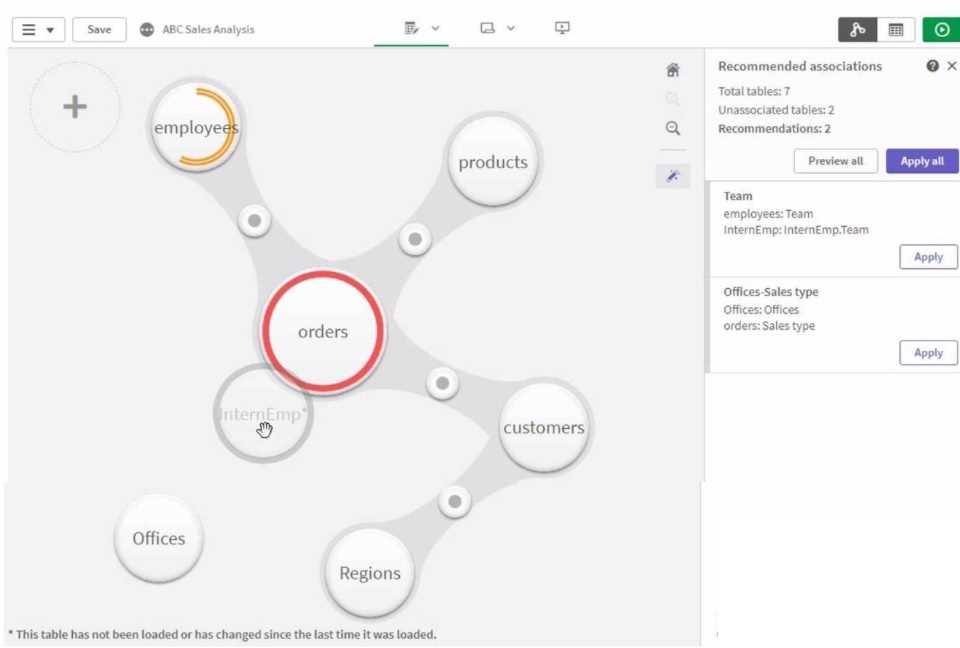960x648 pixels.
Task: Switch to the table view of data
Action: pyautogui.click(x=895, y=30)
